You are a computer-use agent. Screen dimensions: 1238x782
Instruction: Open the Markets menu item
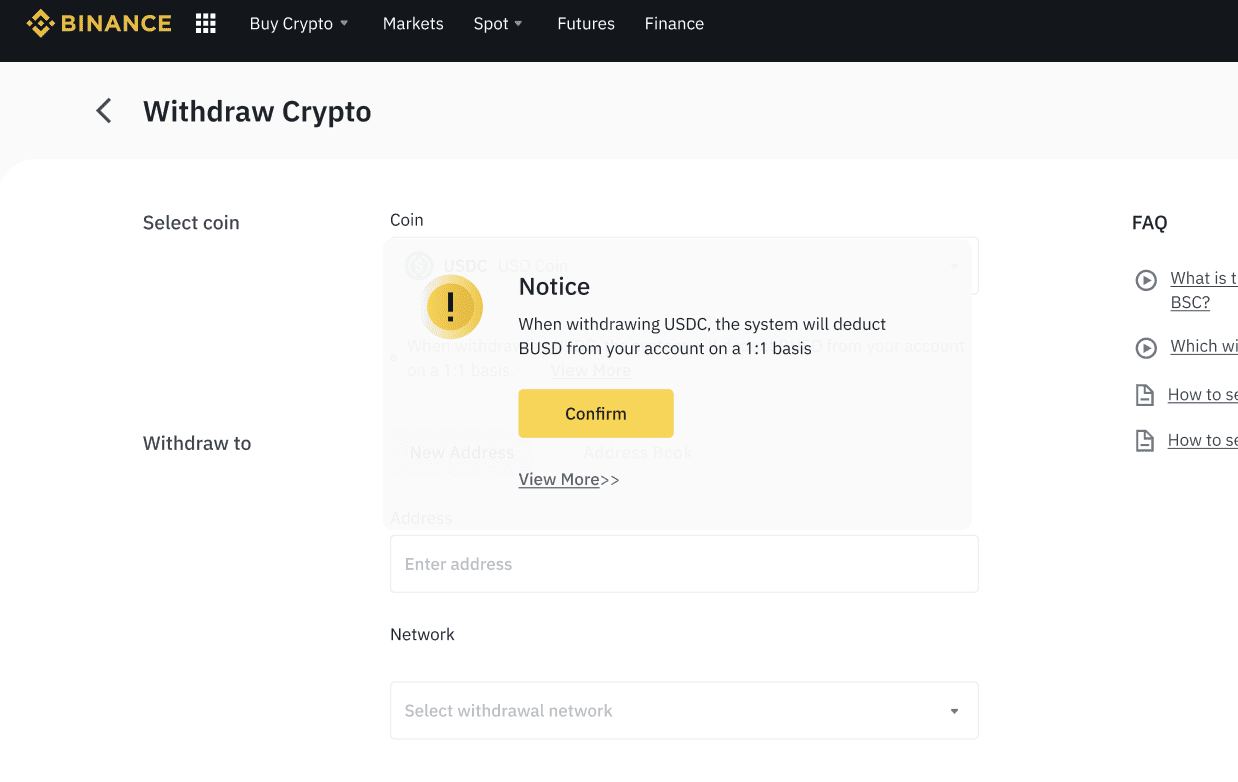pos(413,23)
